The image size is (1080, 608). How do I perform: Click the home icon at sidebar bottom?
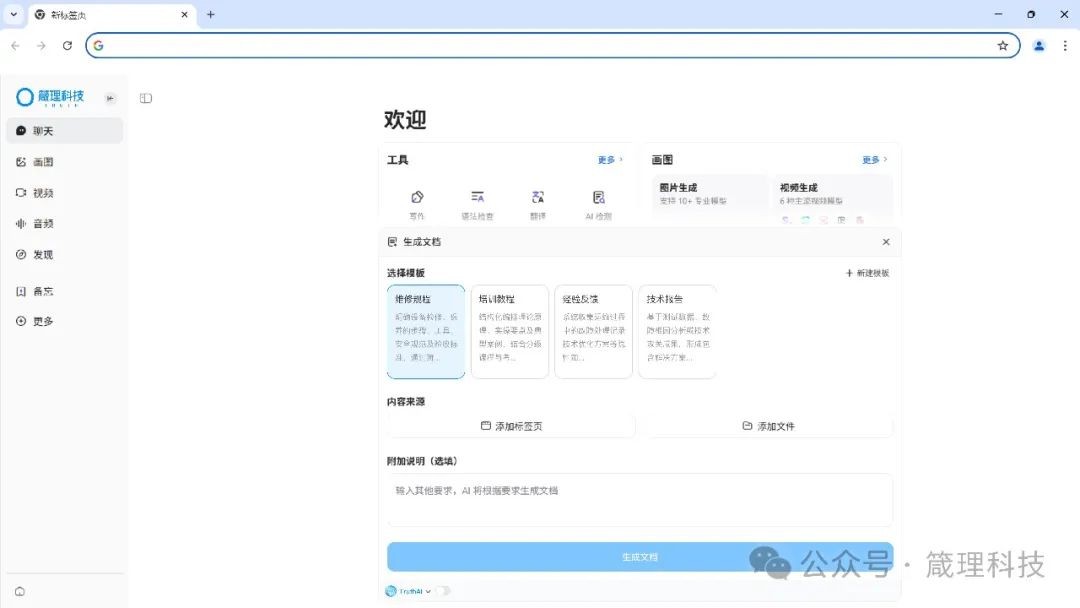[x=20, y=591]
